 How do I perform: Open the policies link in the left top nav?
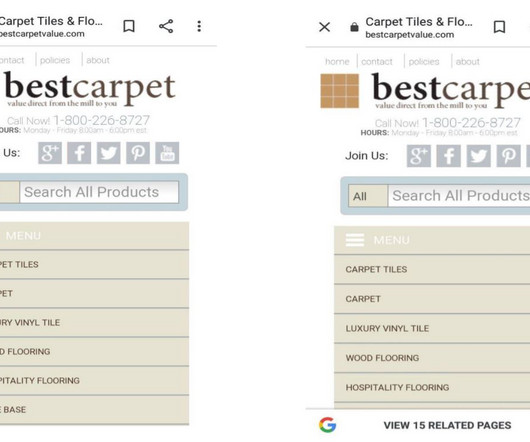[55, 60]
